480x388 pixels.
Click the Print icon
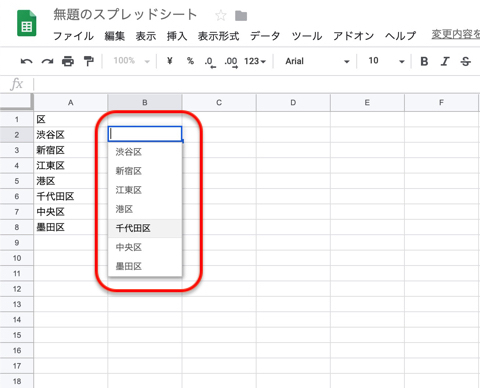point(68,61)
